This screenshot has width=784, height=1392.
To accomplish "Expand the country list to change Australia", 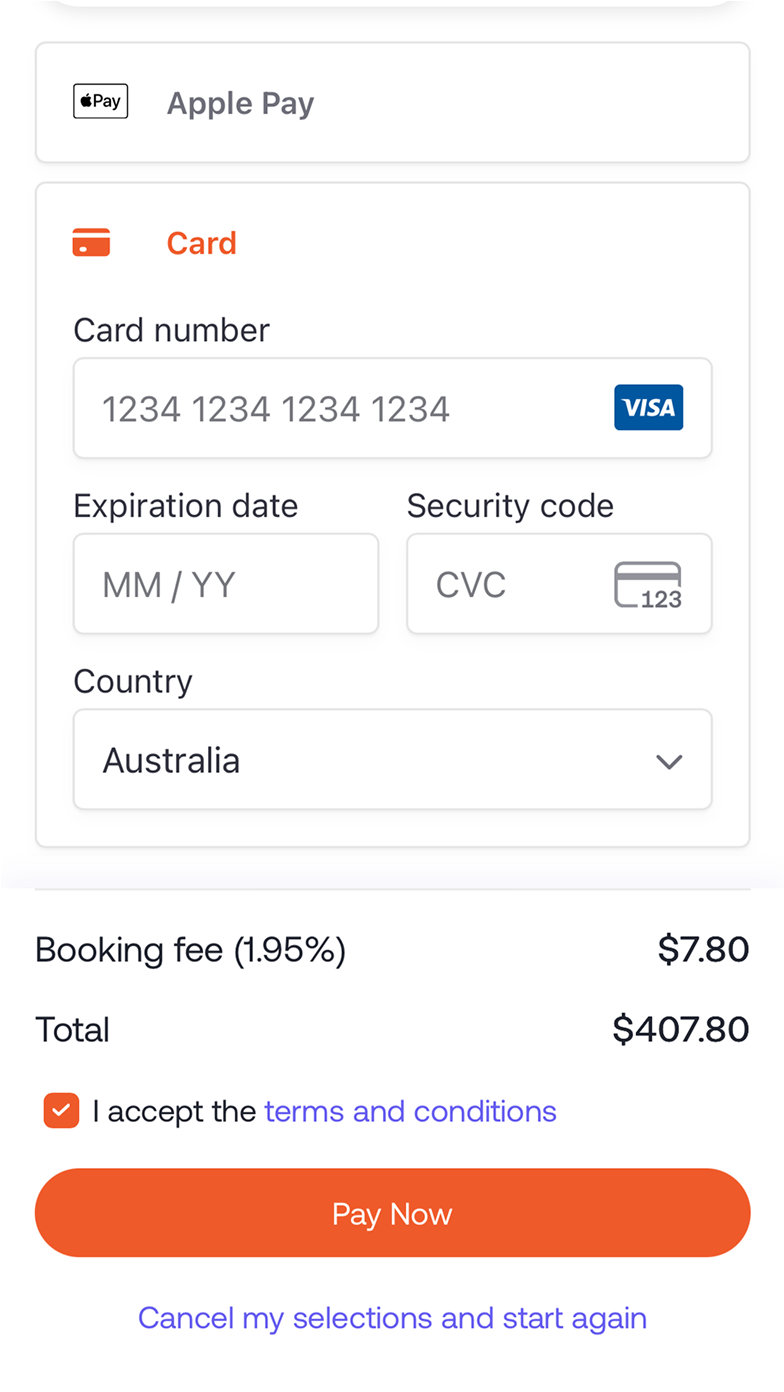I will click(x=392, y=760).
